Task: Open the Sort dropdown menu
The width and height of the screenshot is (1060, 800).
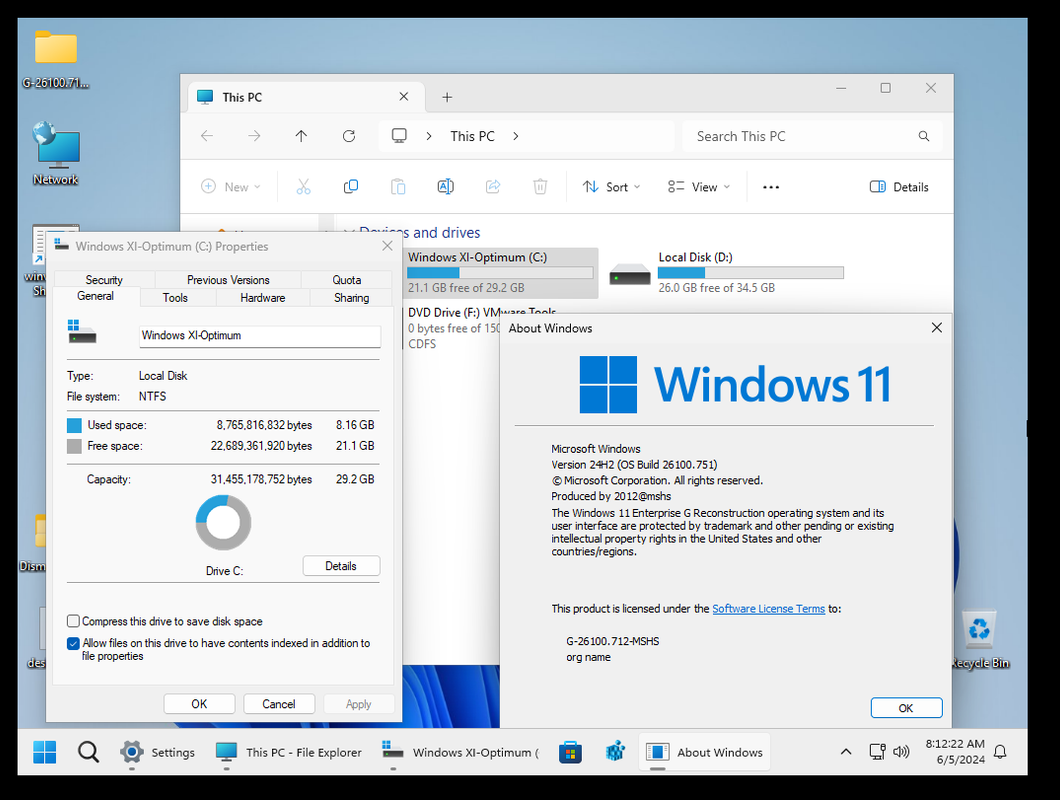Action: pos(612,187)
